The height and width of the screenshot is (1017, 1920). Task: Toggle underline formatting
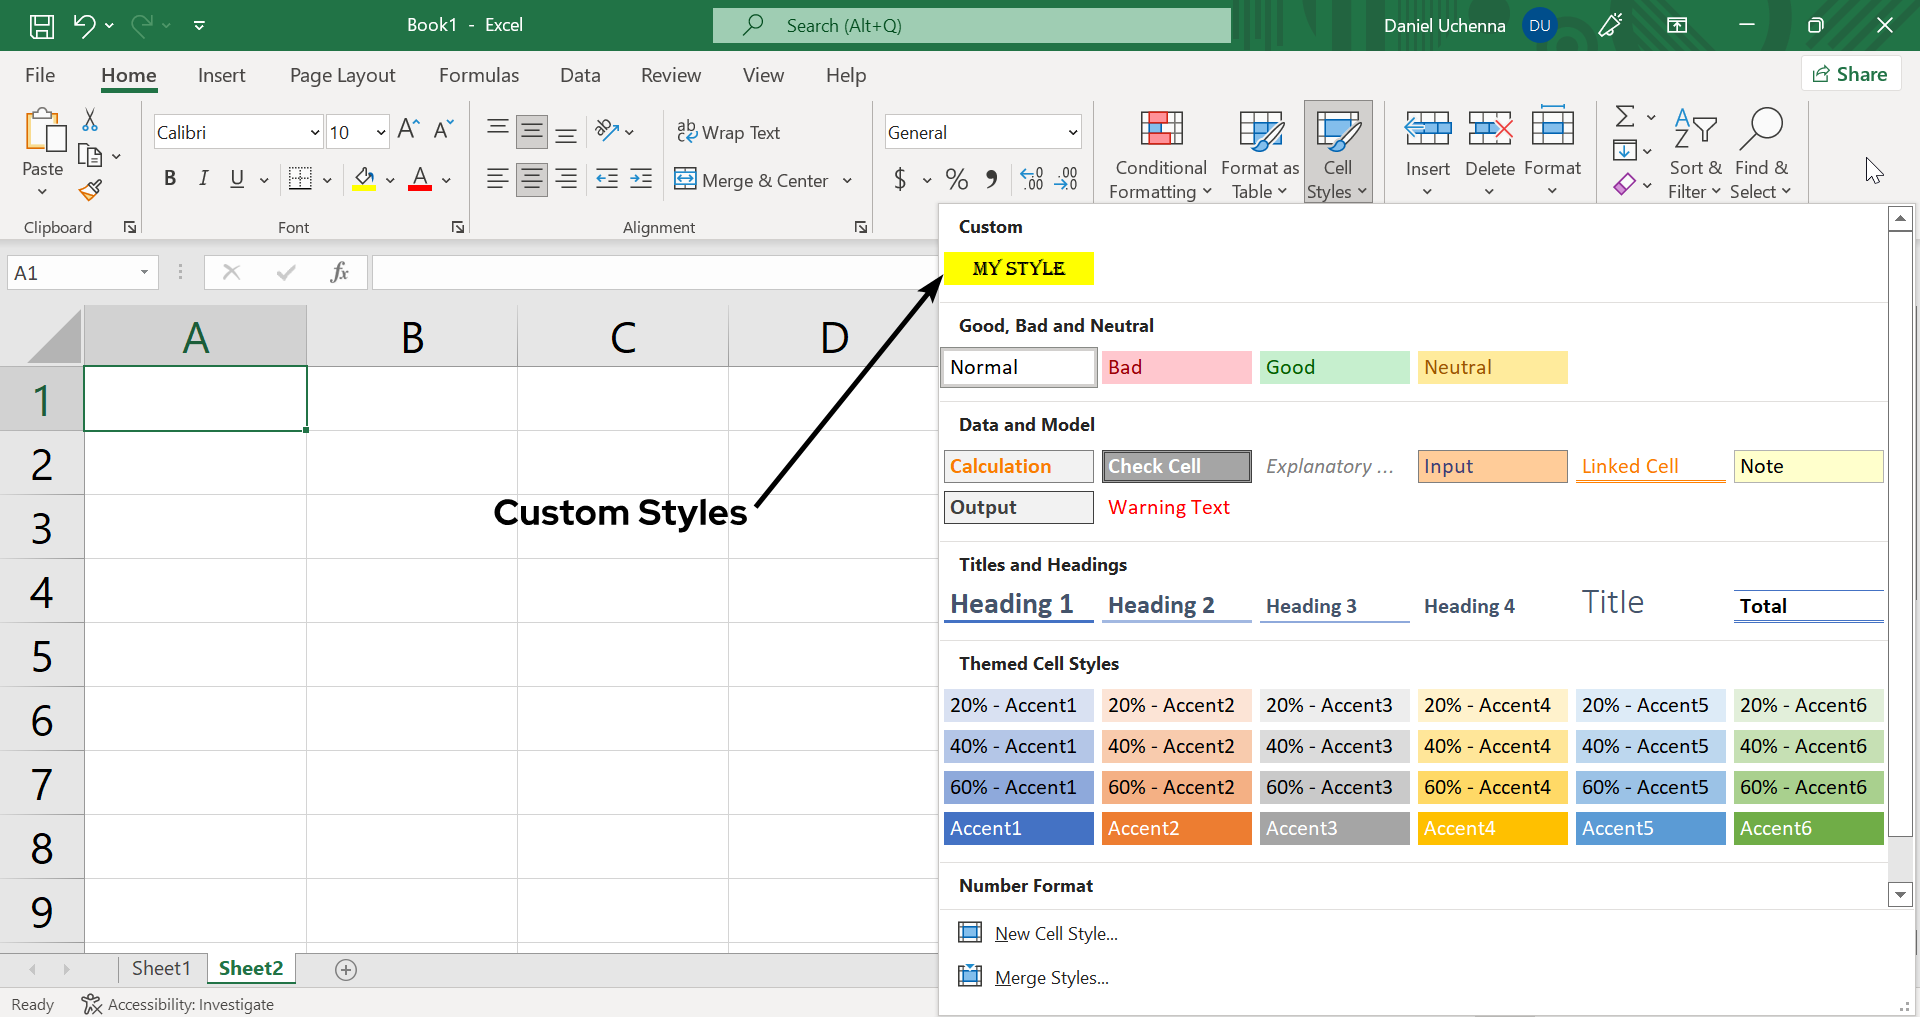[236, 179]
